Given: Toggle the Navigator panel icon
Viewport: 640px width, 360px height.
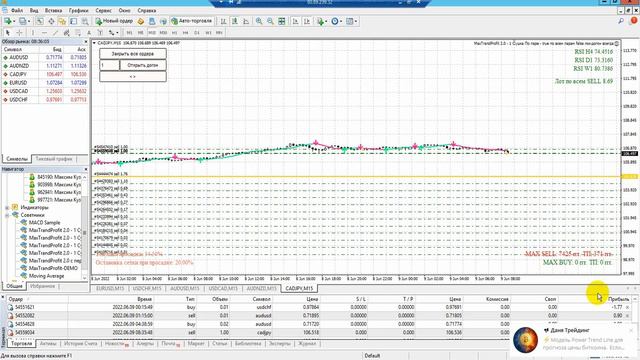Looking at the screenshot, I should pos(62,21).
